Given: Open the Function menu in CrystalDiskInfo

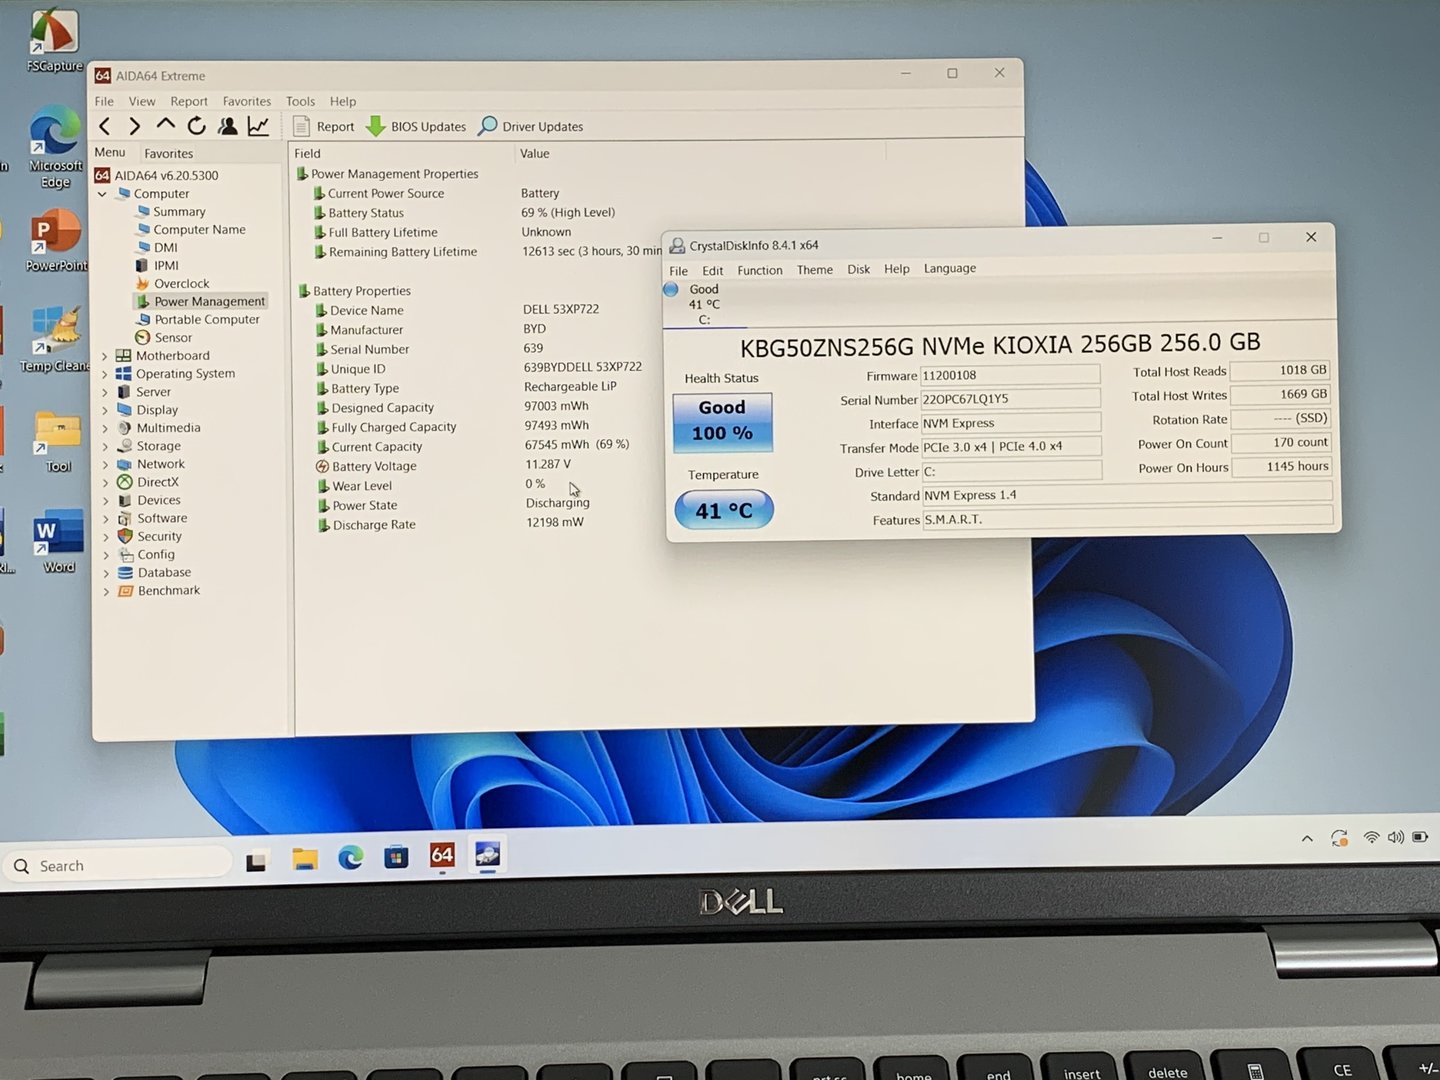Looking at the screenshot, I should pyautogui.click(x=759, y=270).
